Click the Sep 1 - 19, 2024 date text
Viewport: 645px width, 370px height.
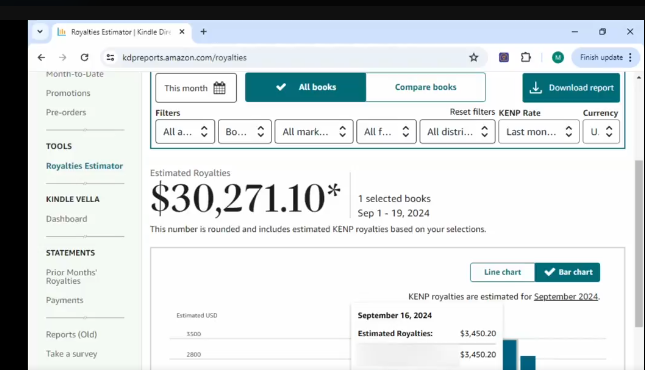[393, 213]
